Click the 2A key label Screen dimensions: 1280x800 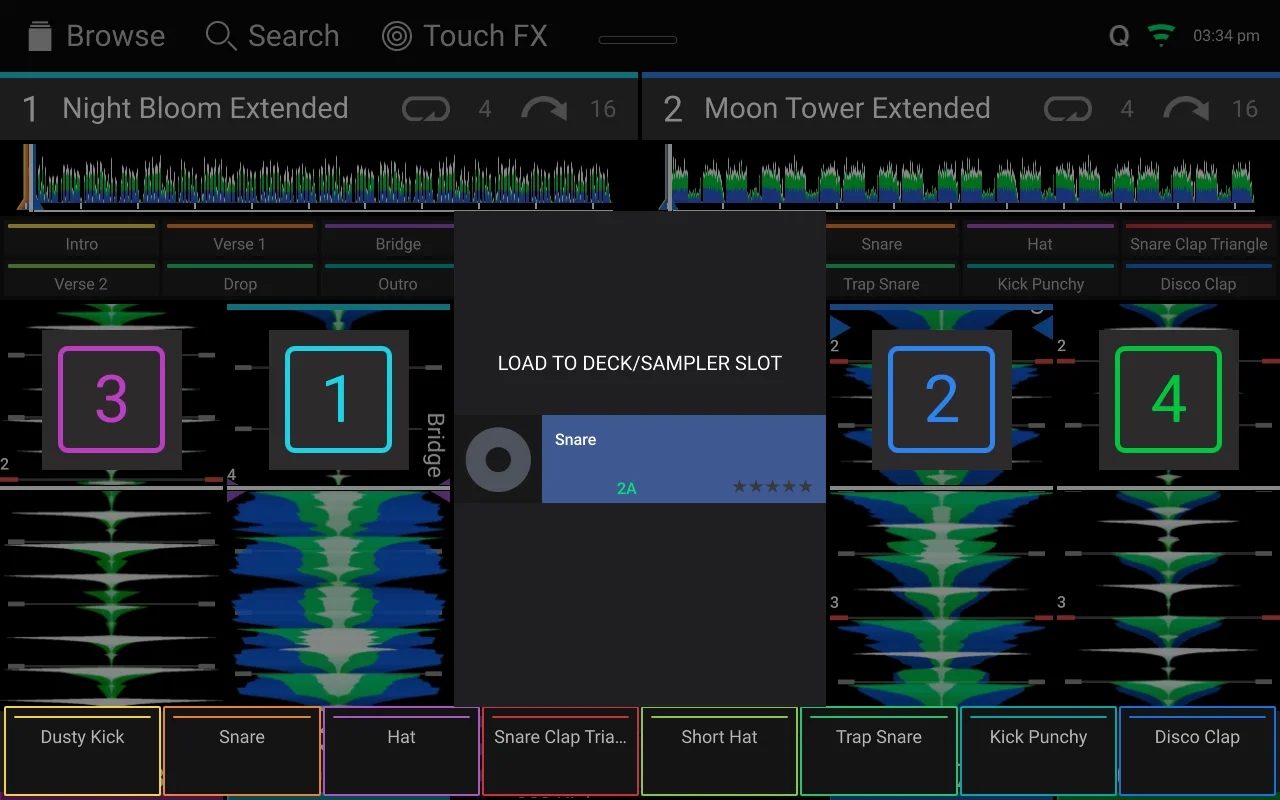click(627, 488)
